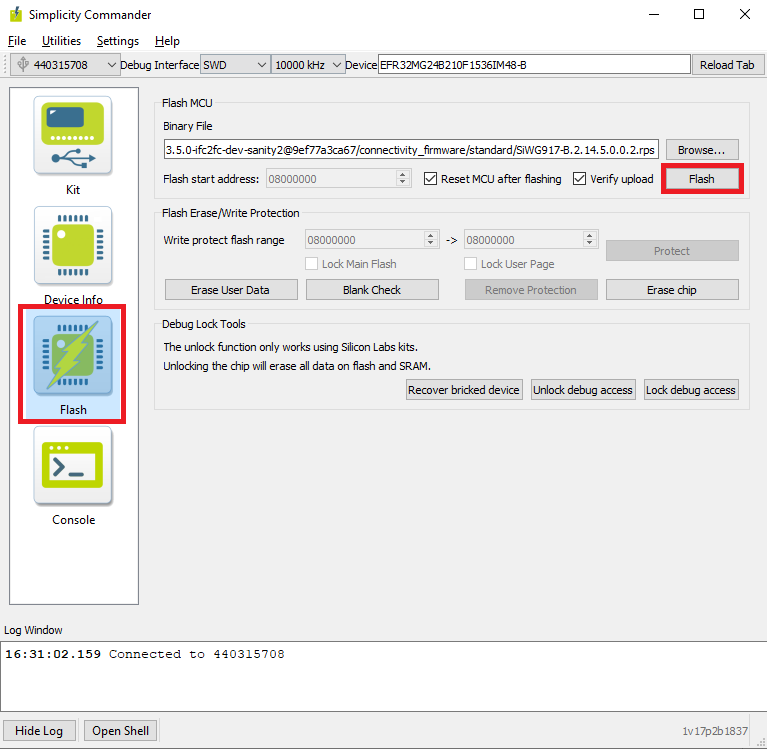Screen dimensions: 767x749
Task: Select the Device Info chip icon
Action: [73, 247]
